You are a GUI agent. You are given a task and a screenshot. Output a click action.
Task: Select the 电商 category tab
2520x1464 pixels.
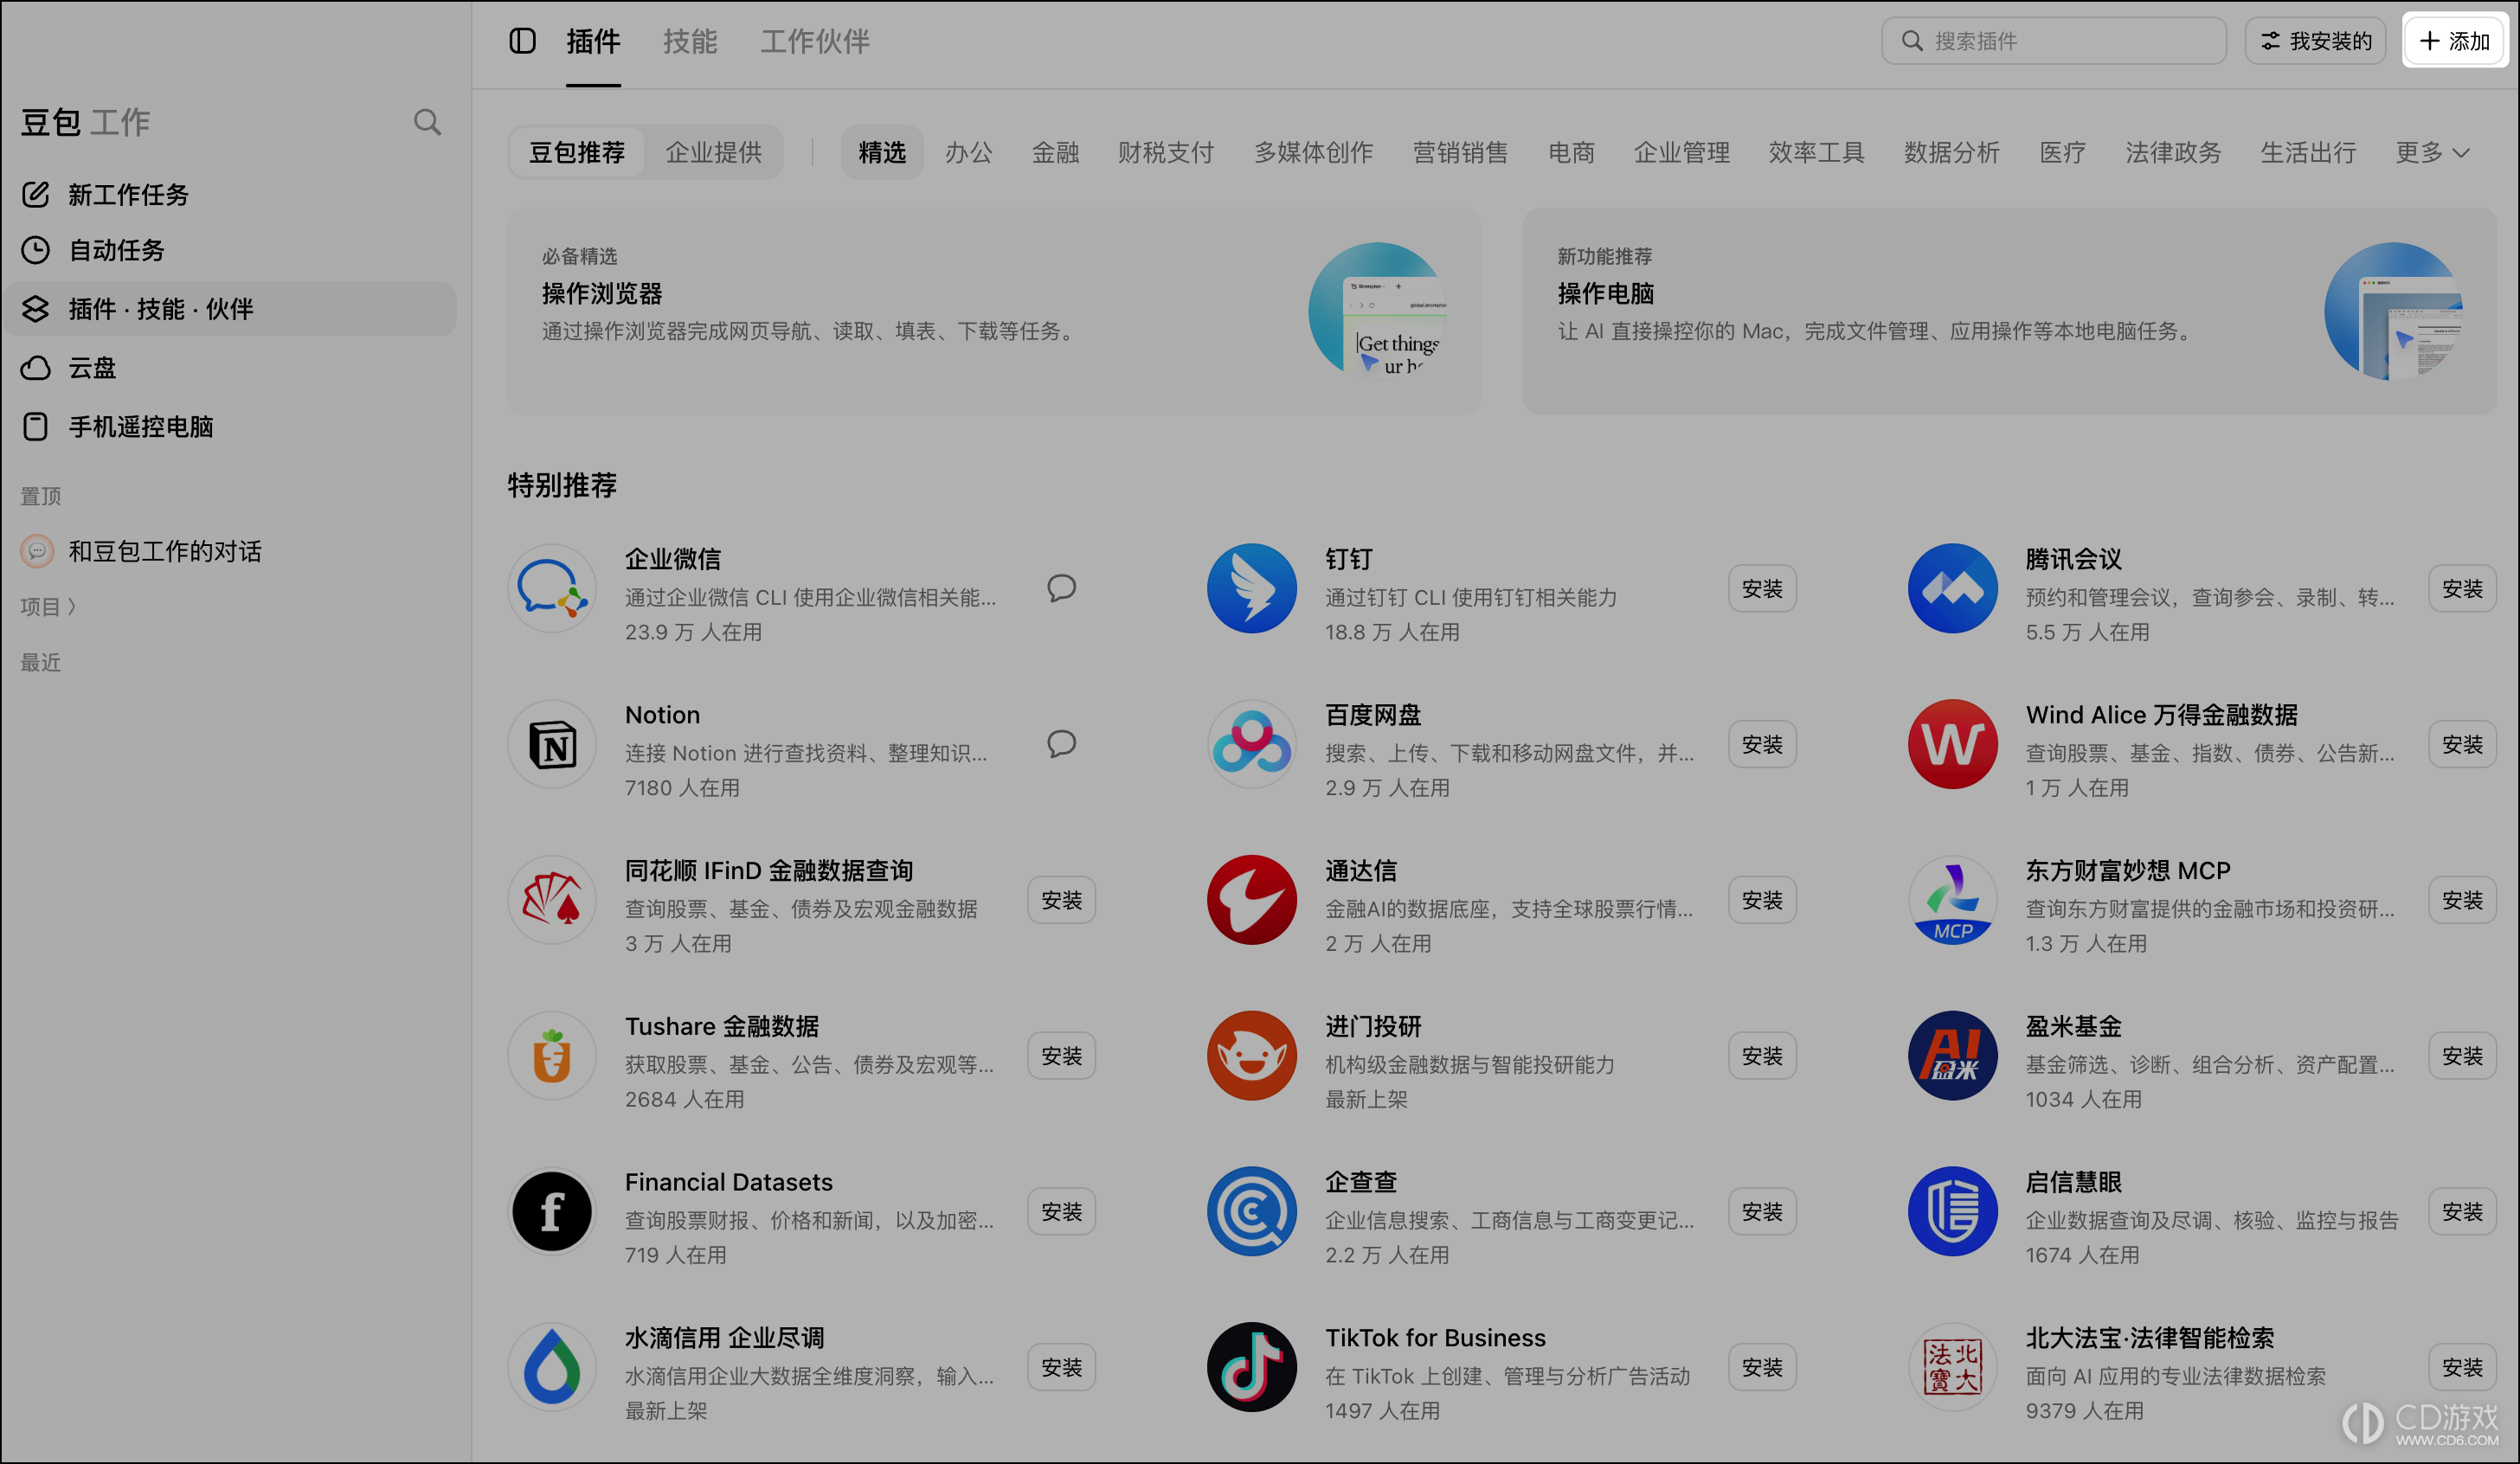[x=1571, y=152]
